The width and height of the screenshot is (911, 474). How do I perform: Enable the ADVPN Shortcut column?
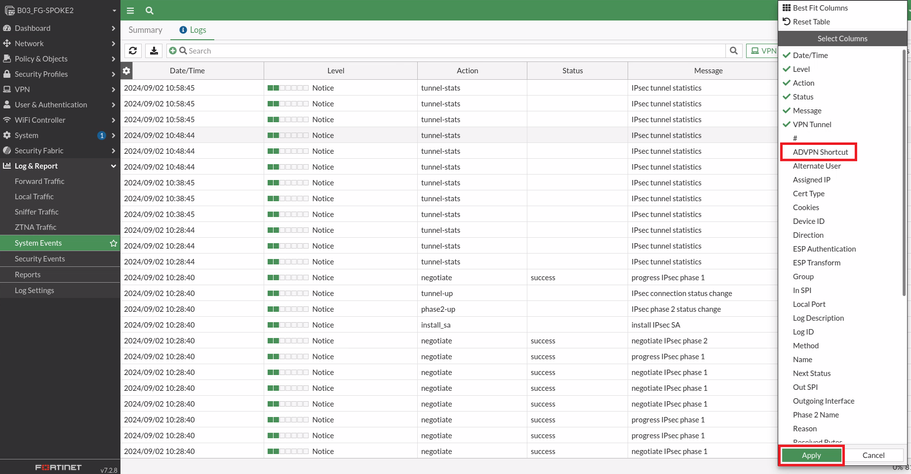coord(820,152)
